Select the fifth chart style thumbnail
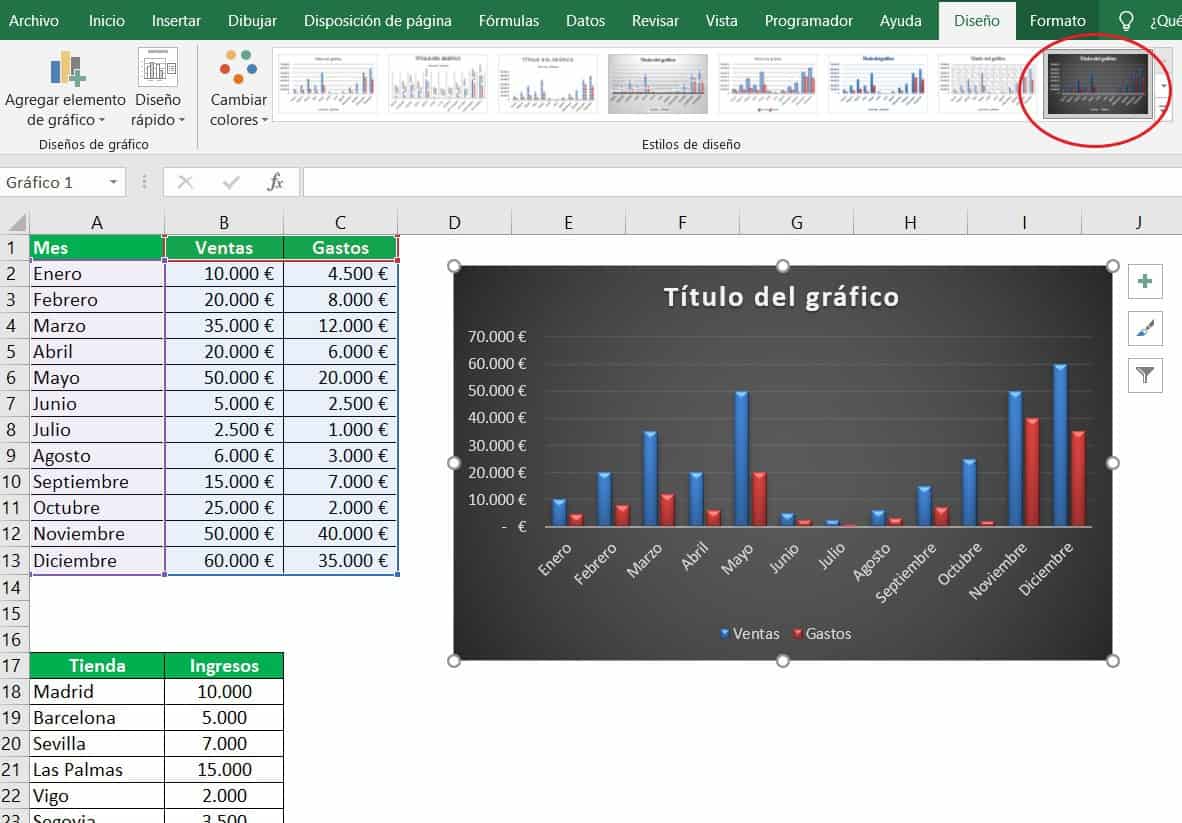Screen dimensions: 1182x823 pos(767,84)
